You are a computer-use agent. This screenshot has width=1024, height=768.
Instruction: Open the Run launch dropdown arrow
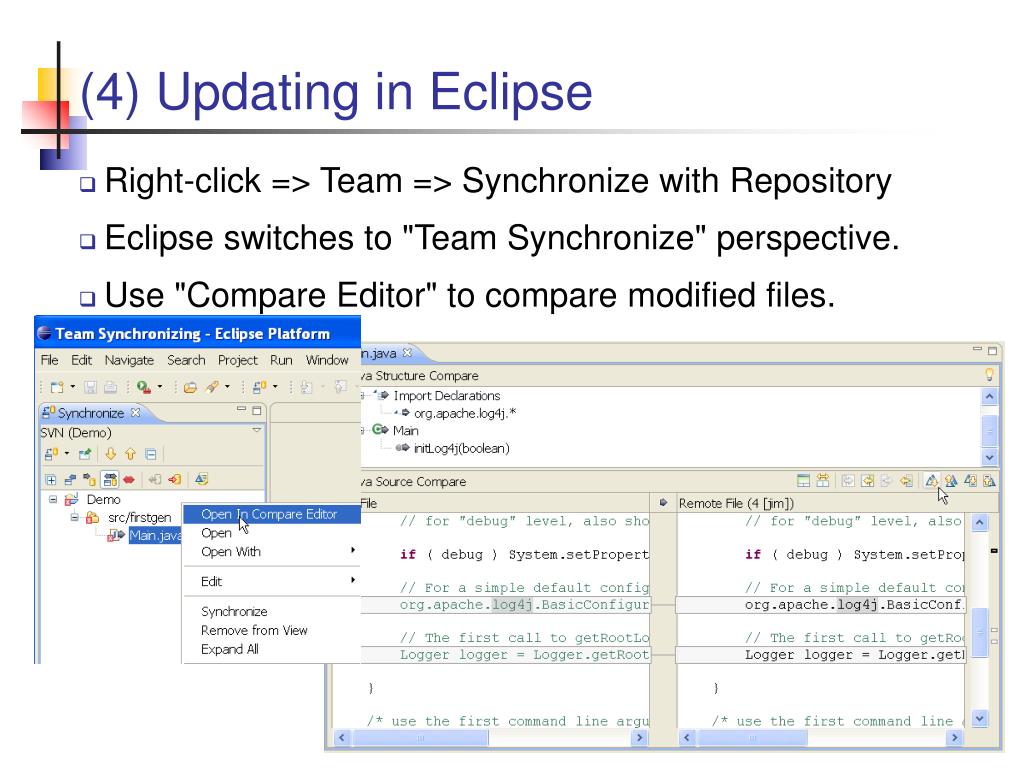click(x=159, y=387)
